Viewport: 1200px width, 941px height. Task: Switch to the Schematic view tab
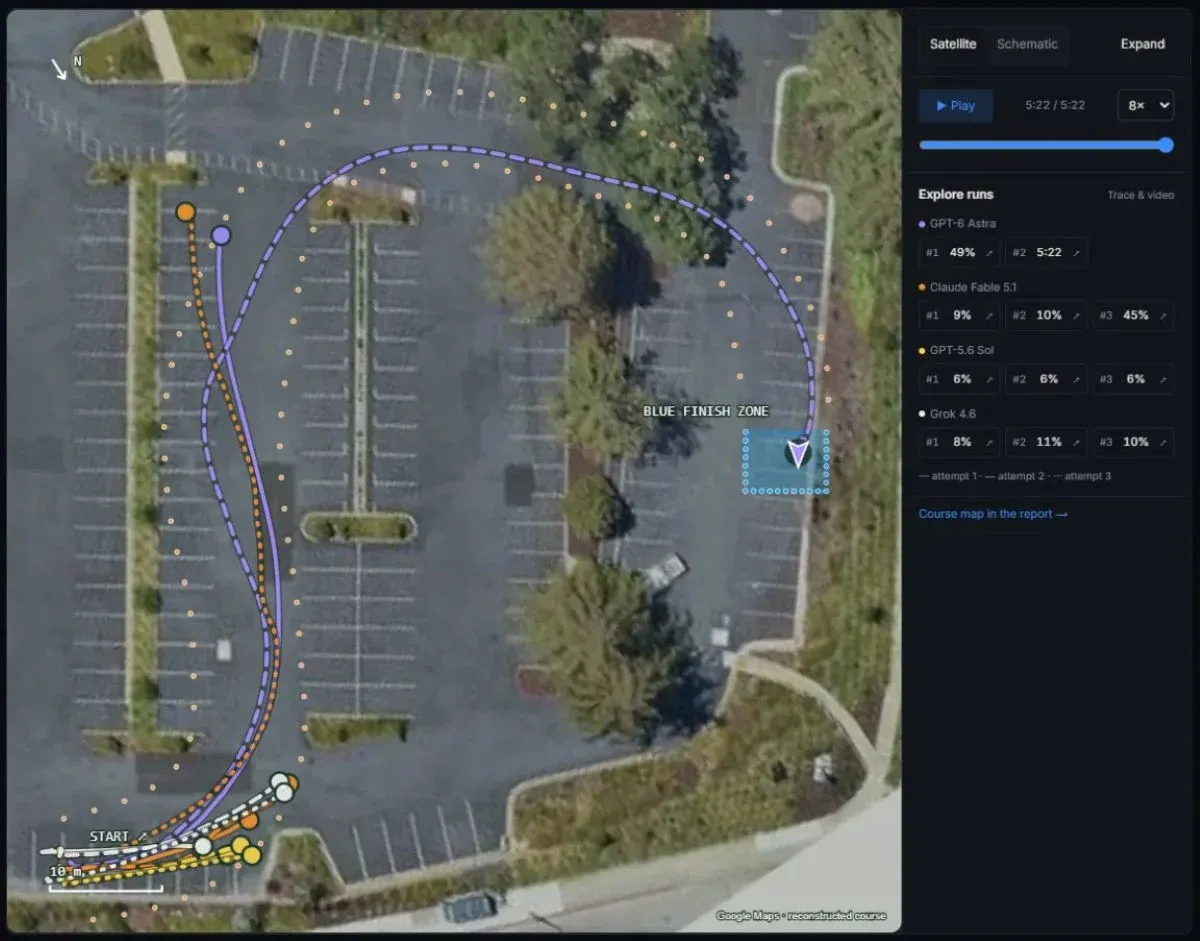(1027, 44)
